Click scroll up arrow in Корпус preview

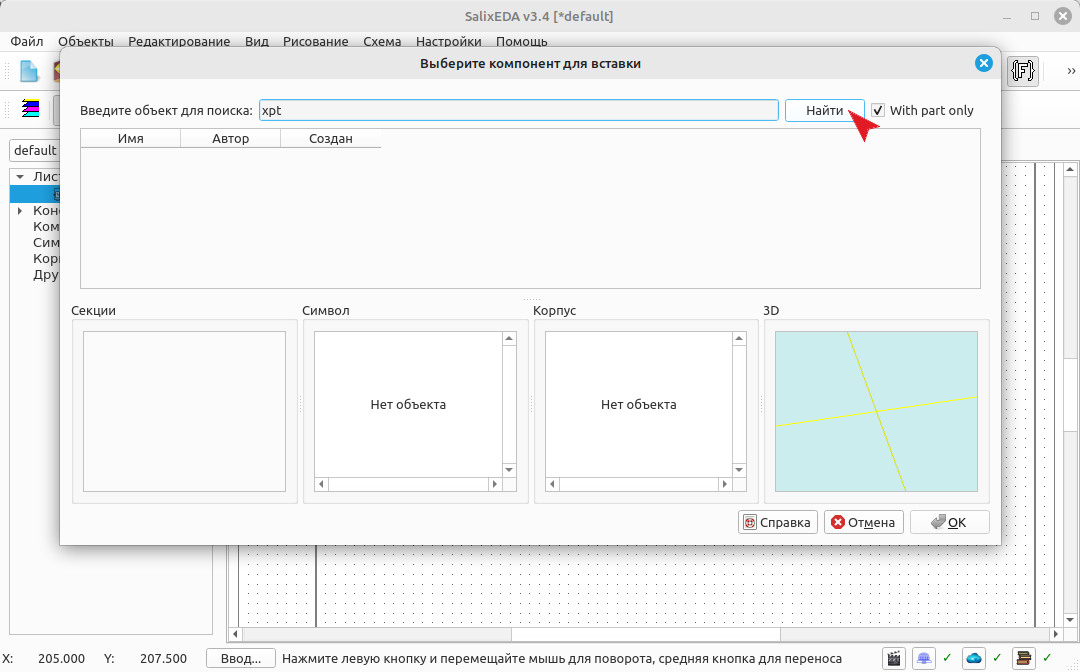click(739, 339)
